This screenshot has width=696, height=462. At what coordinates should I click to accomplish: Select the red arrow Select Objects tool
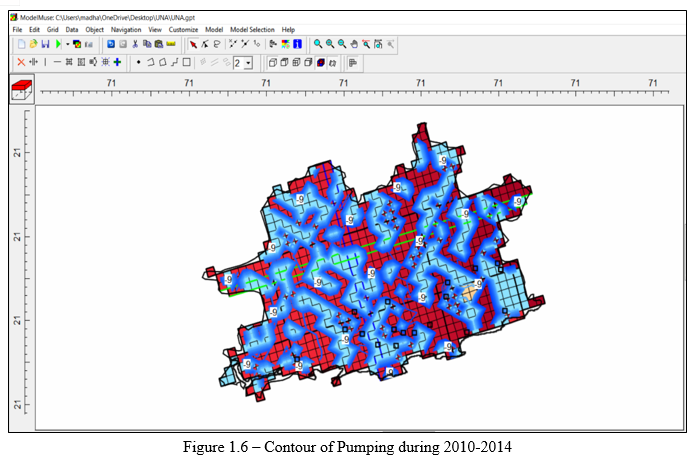coord(193,44)
